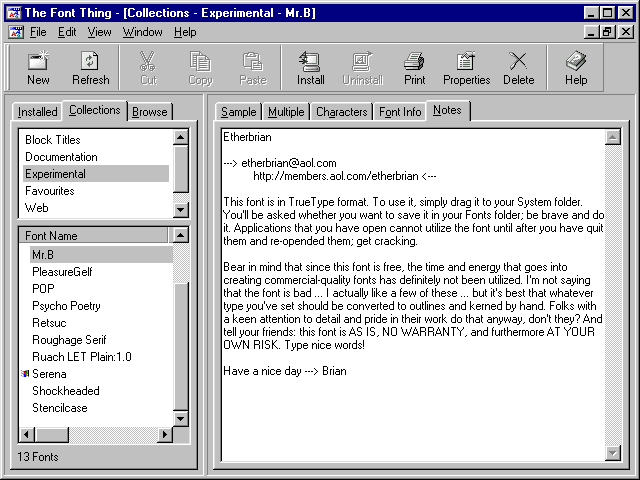Print using the printer icon
The height and width of the screenshot is (480, 640).
coord(415,68)
